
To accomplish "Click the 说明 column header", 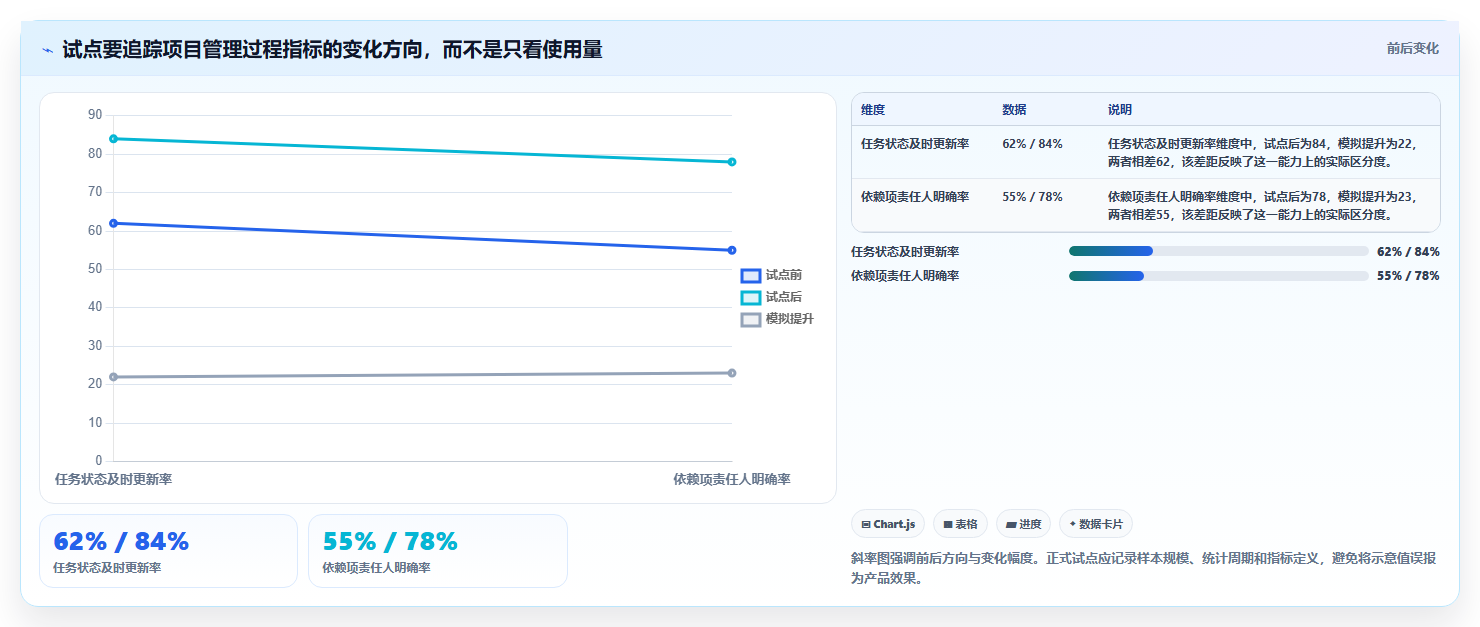I will [1120, 110].
